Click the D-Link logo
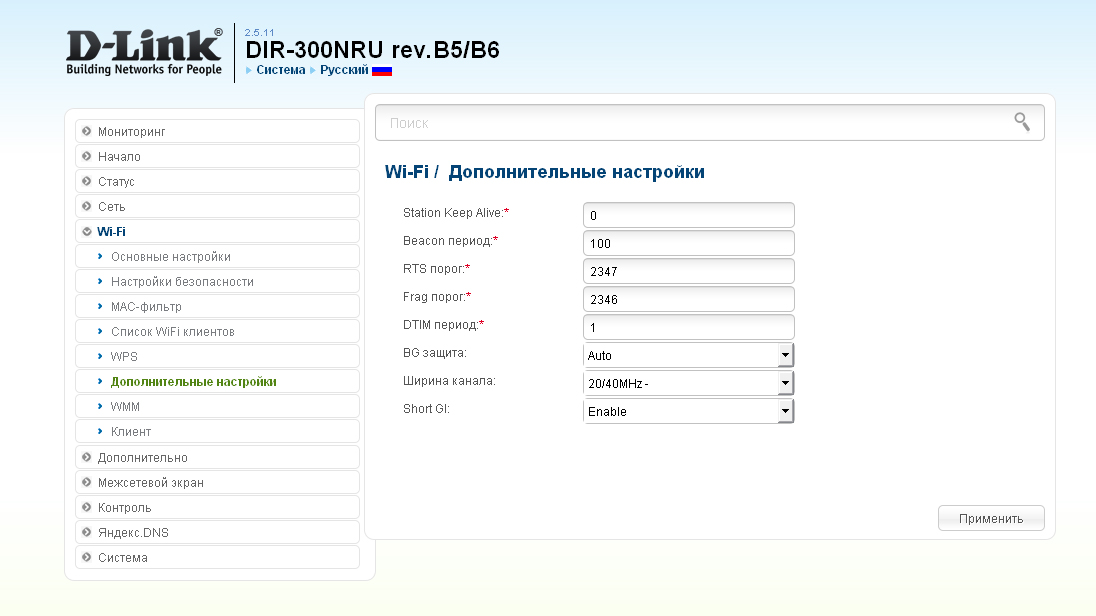The width and height of the screenshot is (1096, 616). click(144, 52)
